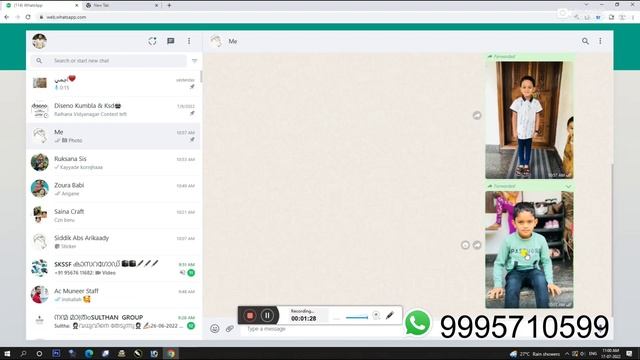Viewport: 640px width, 360px height.
Task: Click the Chrome icon in the taskbar
Action: (x=171, y=353)
